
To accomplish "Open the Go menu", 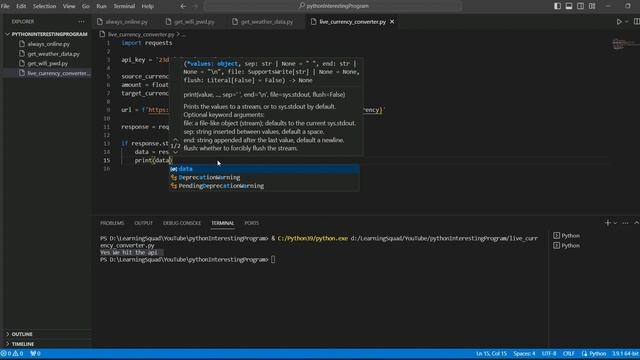I will click(x=85, y=6).
